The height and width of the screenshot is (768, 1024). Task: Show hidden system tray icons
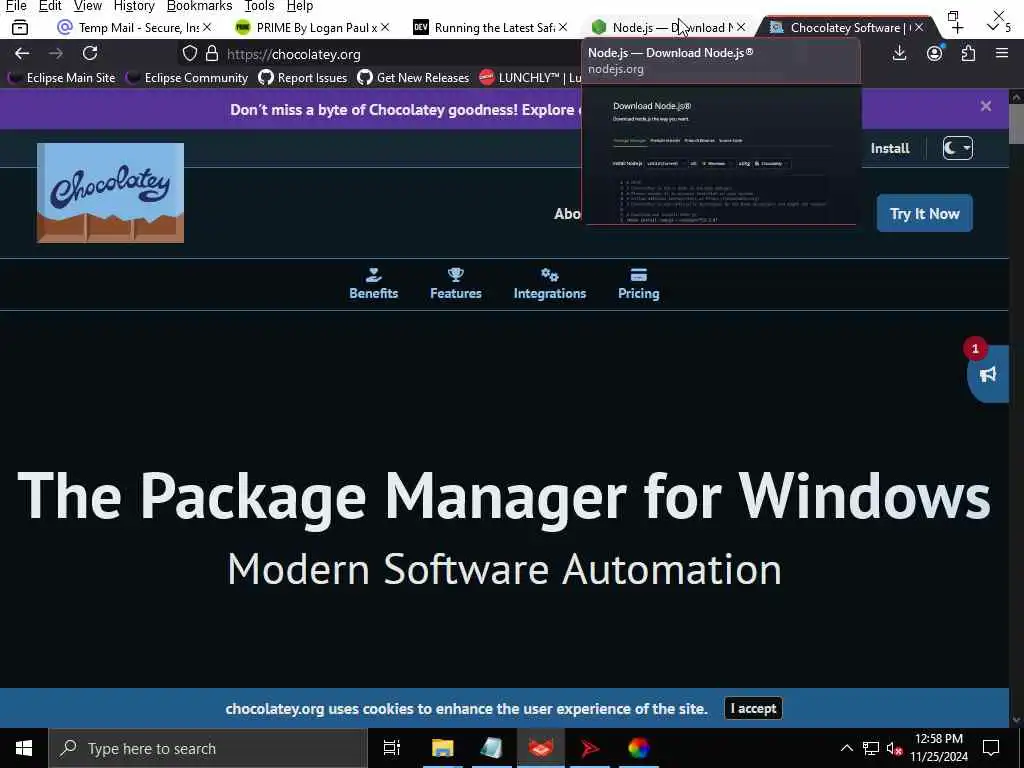coord(846,748)
